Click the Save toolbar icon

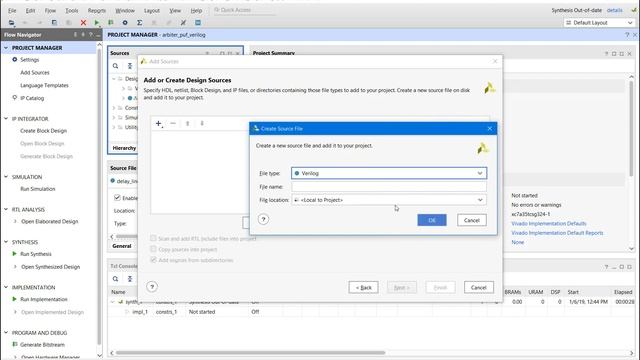[54, 23]
